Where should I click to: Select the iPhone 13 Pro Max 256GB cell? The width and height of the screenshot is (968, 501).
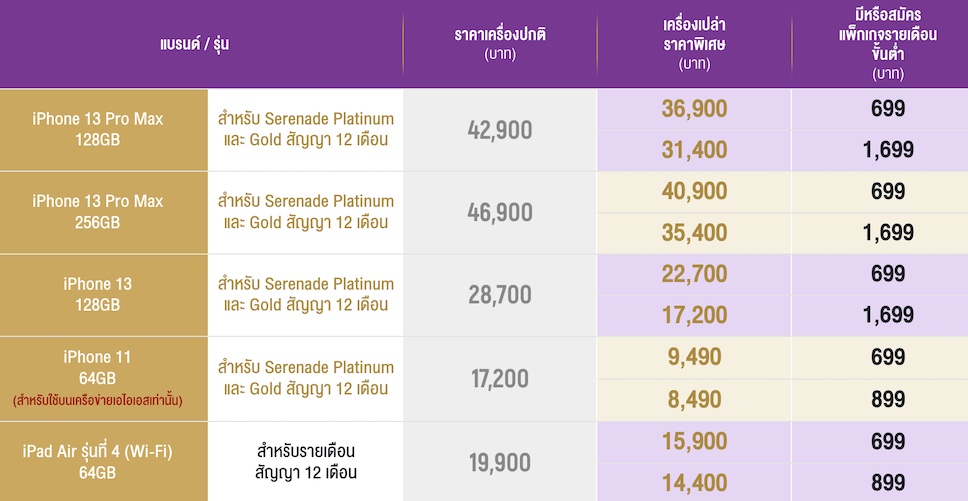tap(97, 212)
